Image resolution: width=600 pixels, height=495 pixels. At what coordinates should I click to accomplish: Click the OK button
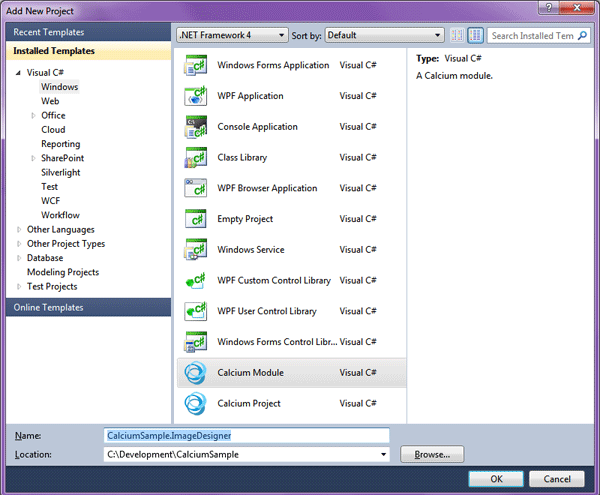point(496,479)
